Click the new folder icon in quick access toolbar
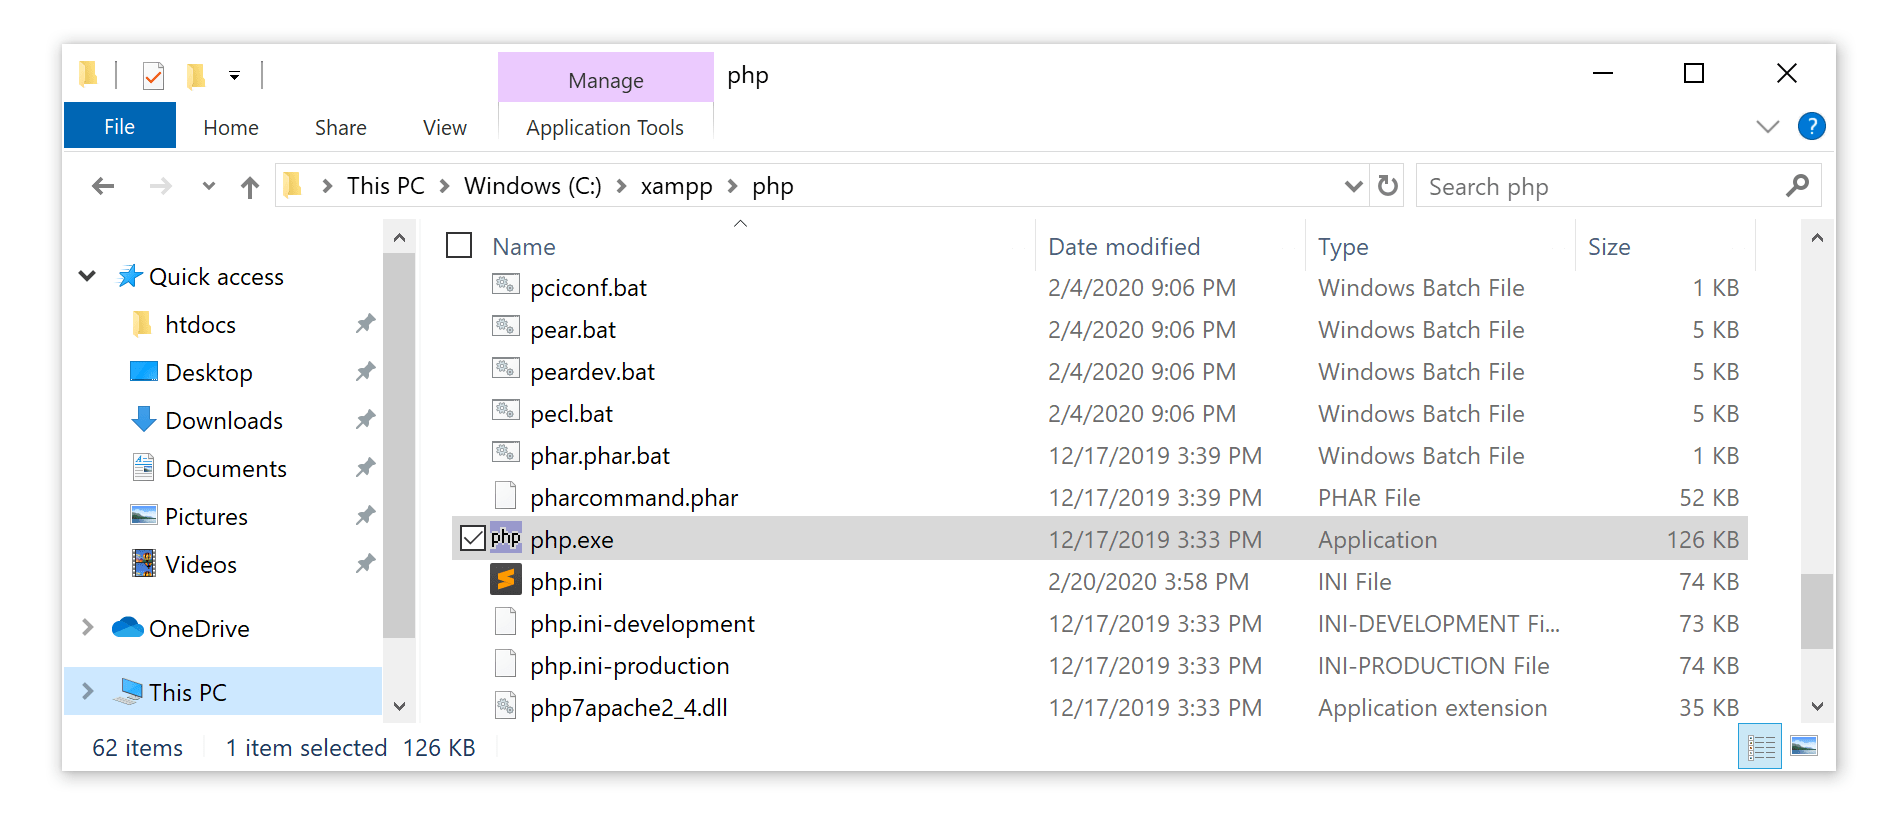The image size is (1883, 817). 194,75
